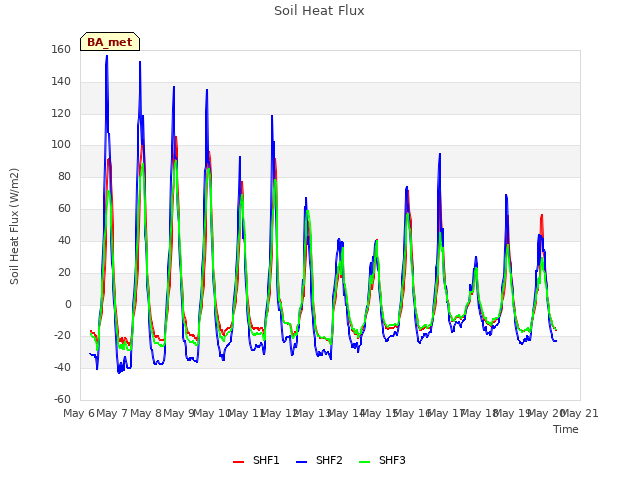Click the 60 y-axis tick label

point(64,208)
